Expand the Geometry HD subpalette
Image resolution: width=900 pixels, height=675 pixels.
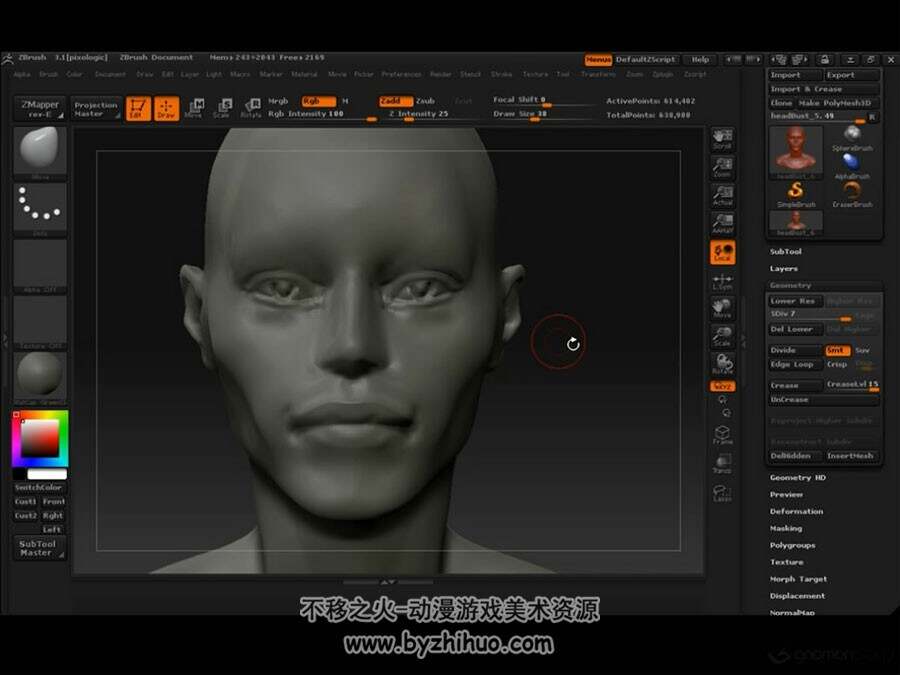pyautogui.click(x=798, y=478)
